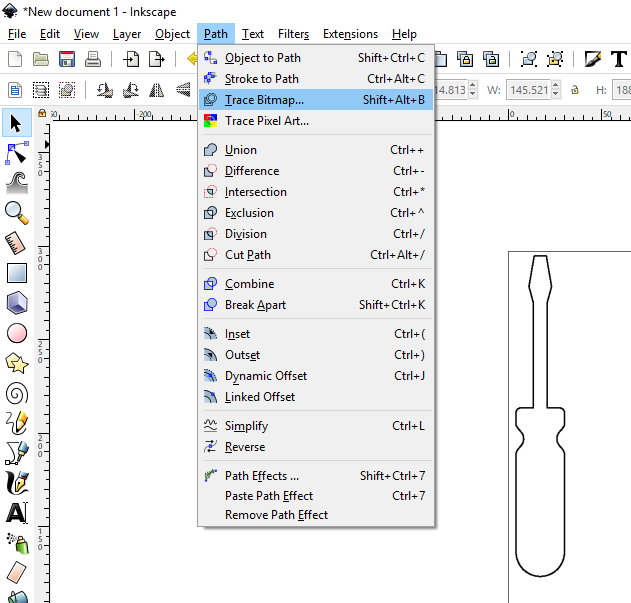Viewport: 631px width, 603px height.
Task: Decrease the W value with down arrow
Action: [x=556, y=94]
